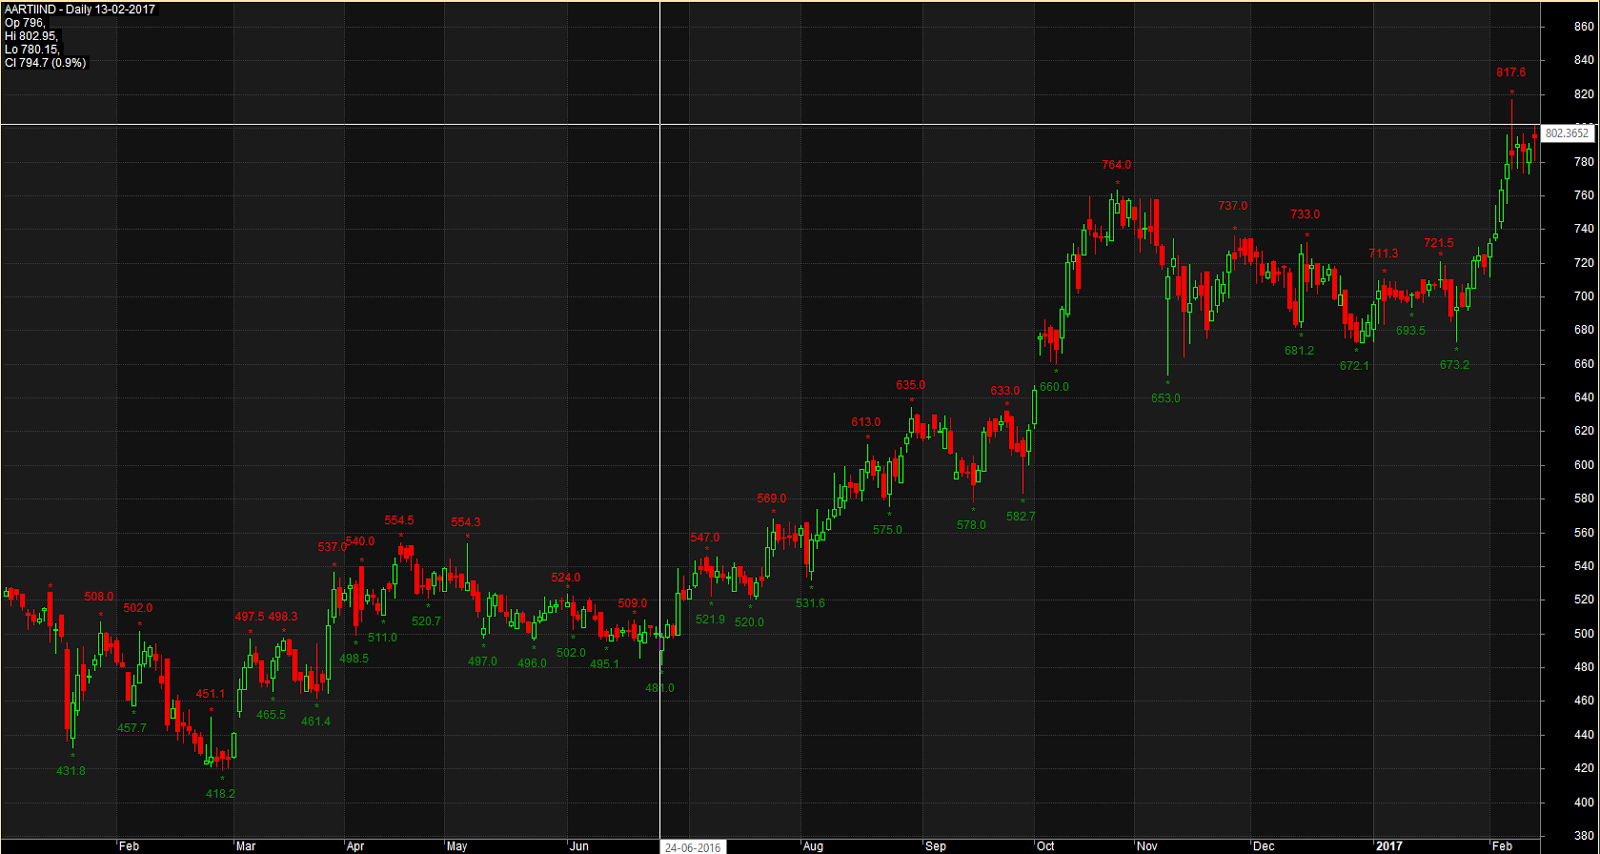Click the 673.2 swing low label
This screenshot has width=1600, height=854.
pos(1455,365)
